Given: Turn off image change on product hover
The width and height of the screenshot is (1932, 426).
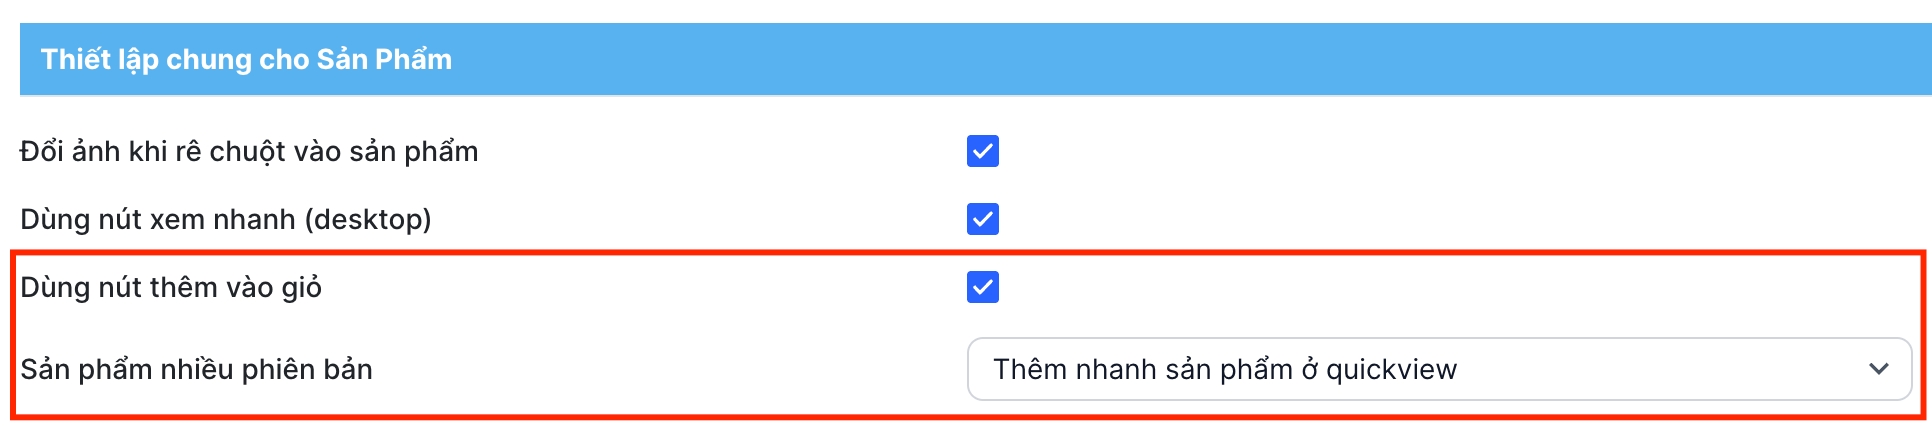Looking at the screenshot, I should tap(982, 151).
